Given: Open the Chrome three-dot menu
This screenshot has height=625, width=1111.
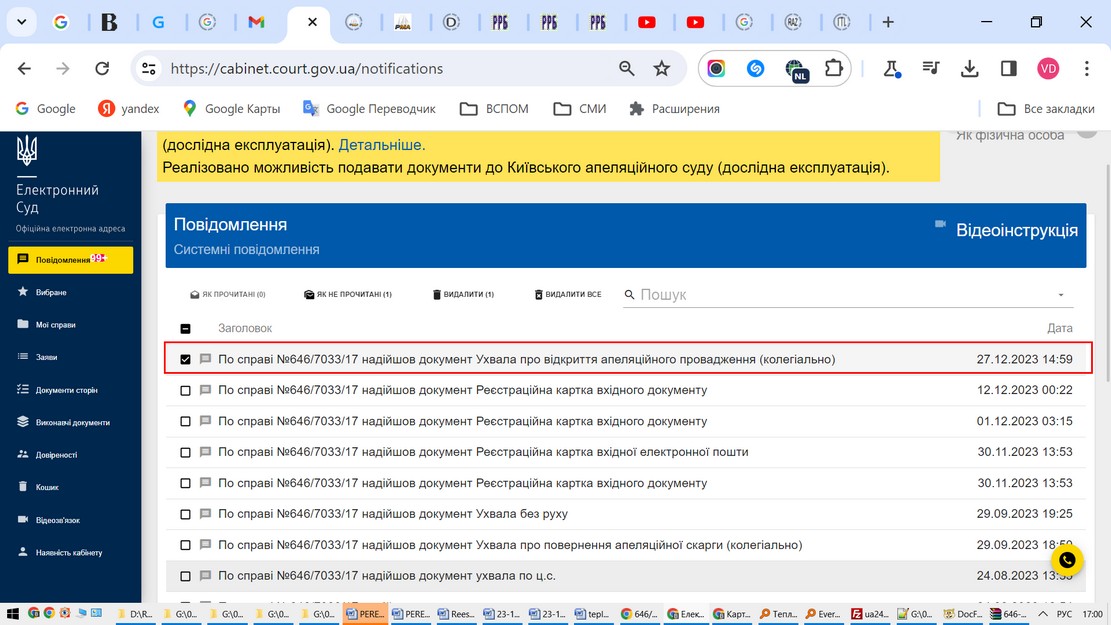Looking at the screenshot, I should tap(1087, 69).
